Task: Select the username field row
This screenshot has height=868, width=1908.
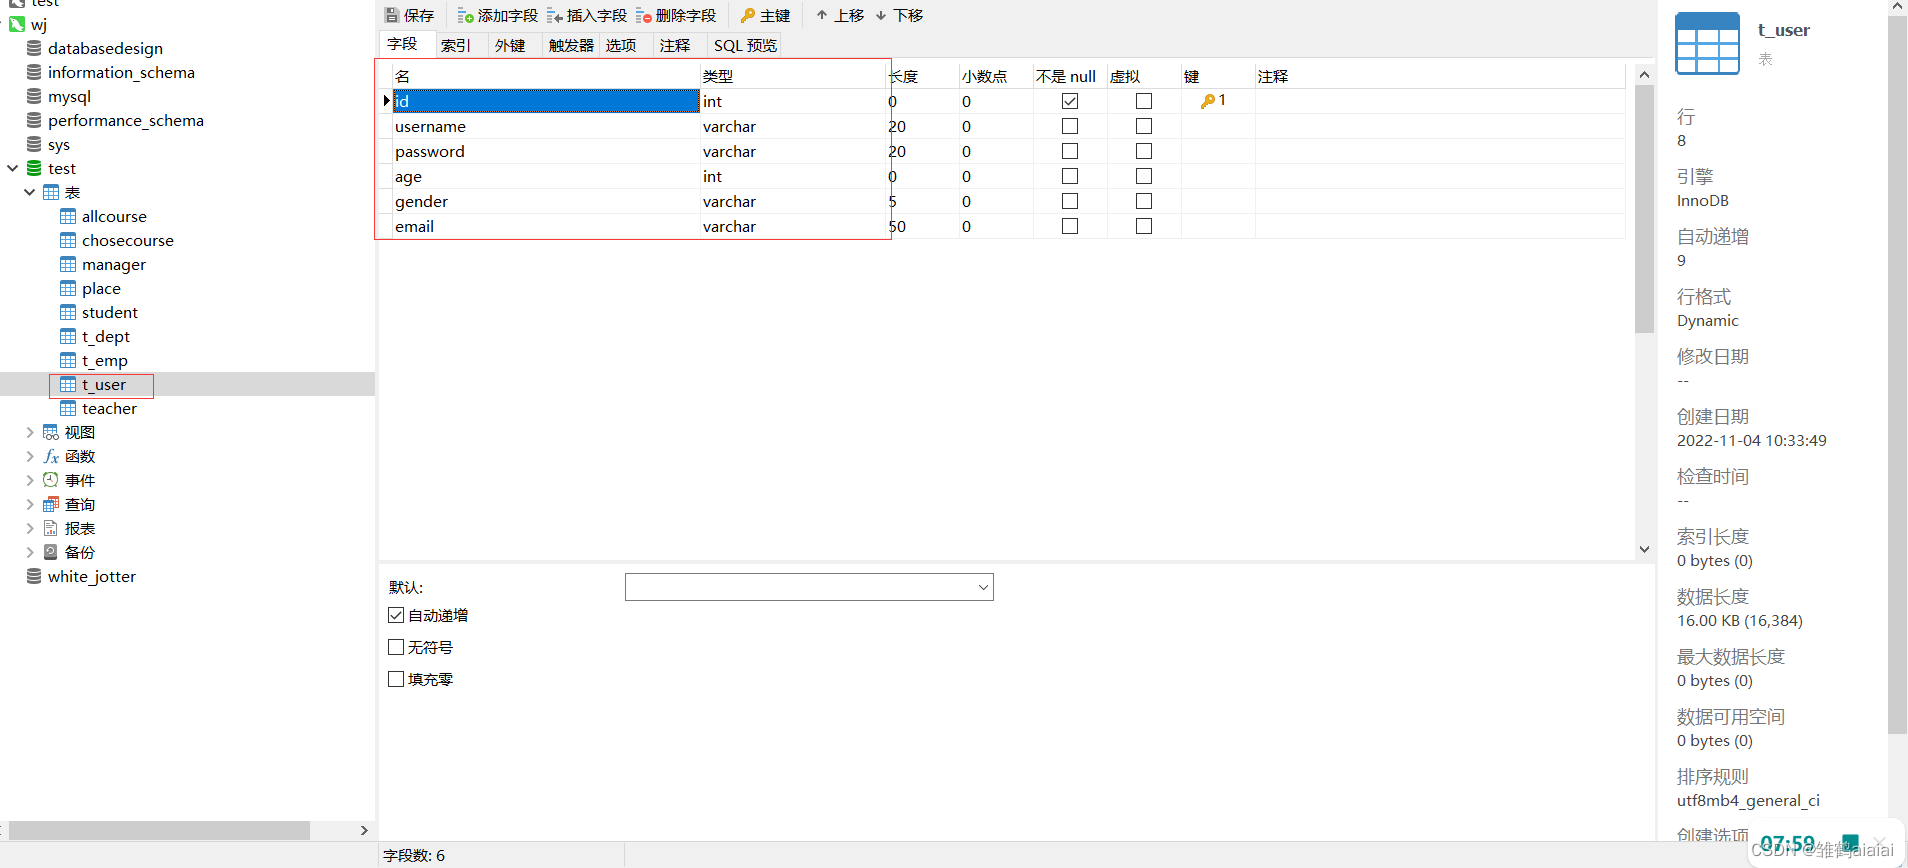Action: click(1002, 126)
